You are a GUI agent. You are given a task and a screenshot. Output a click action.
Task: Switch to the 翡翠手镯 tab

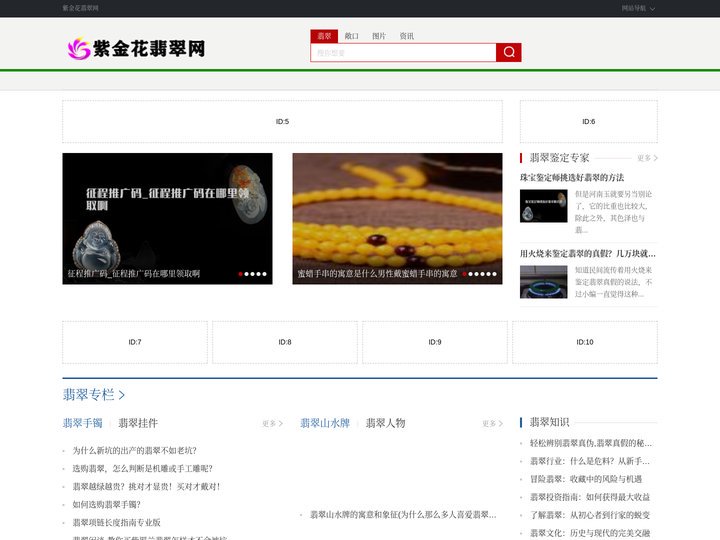pos(83,423)
